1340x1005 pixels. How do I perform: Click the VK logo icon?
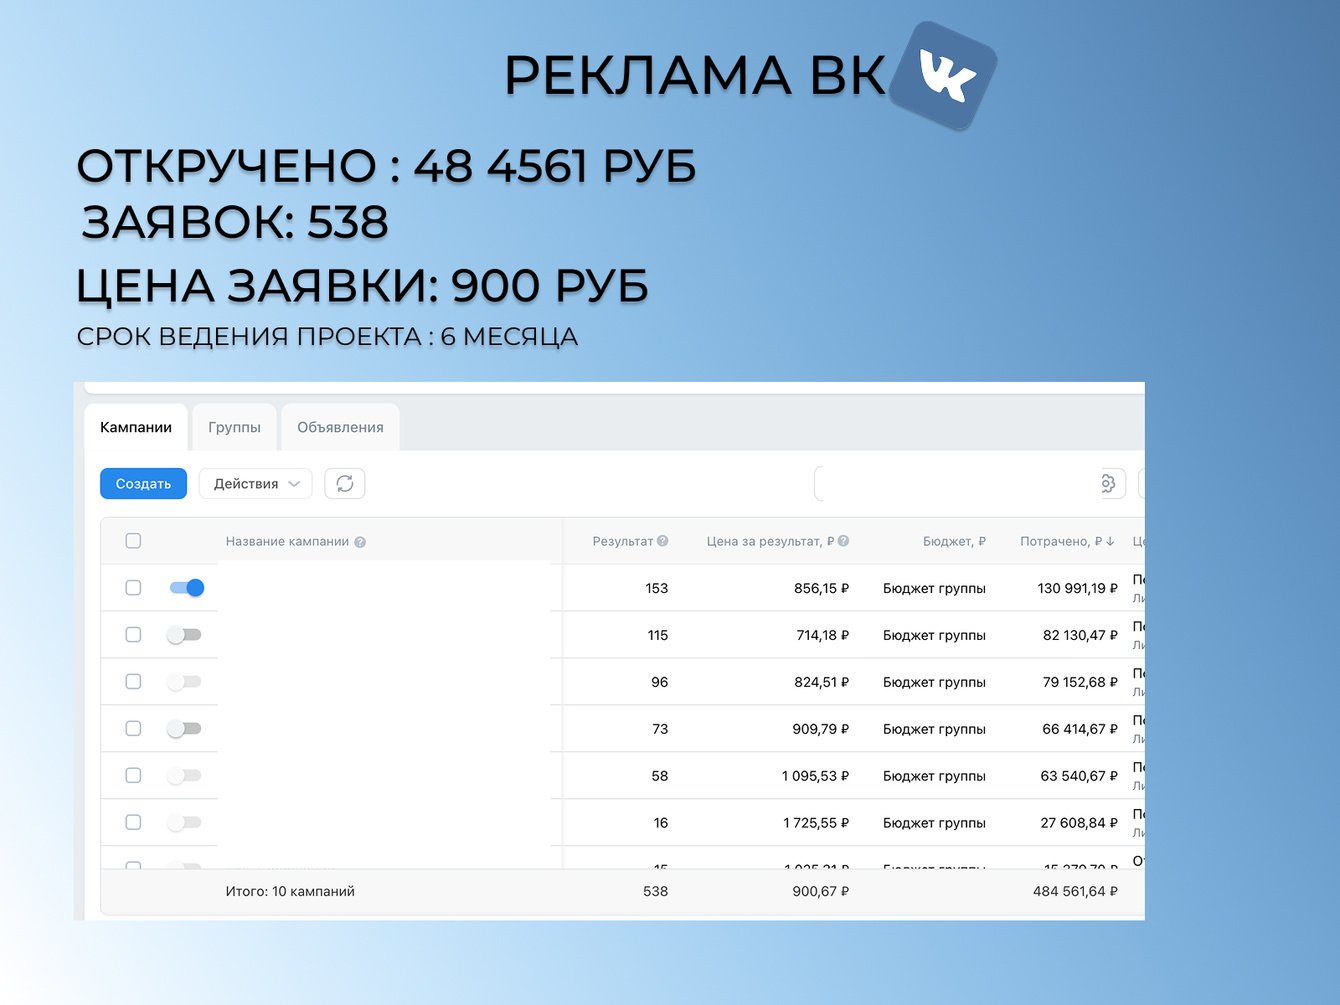click(x=943, y=76)
